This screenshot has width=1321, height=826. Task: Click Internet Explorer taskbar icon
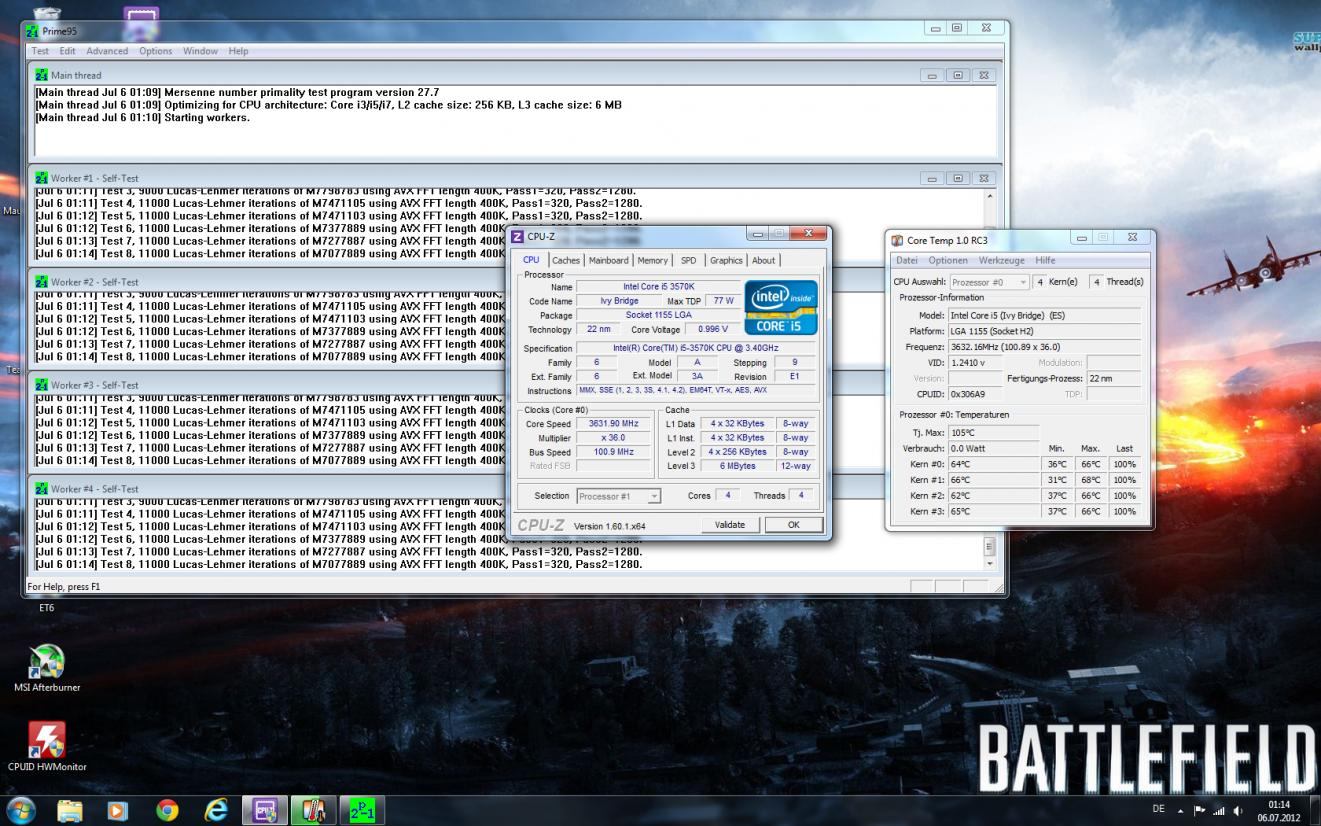(215, 810)
